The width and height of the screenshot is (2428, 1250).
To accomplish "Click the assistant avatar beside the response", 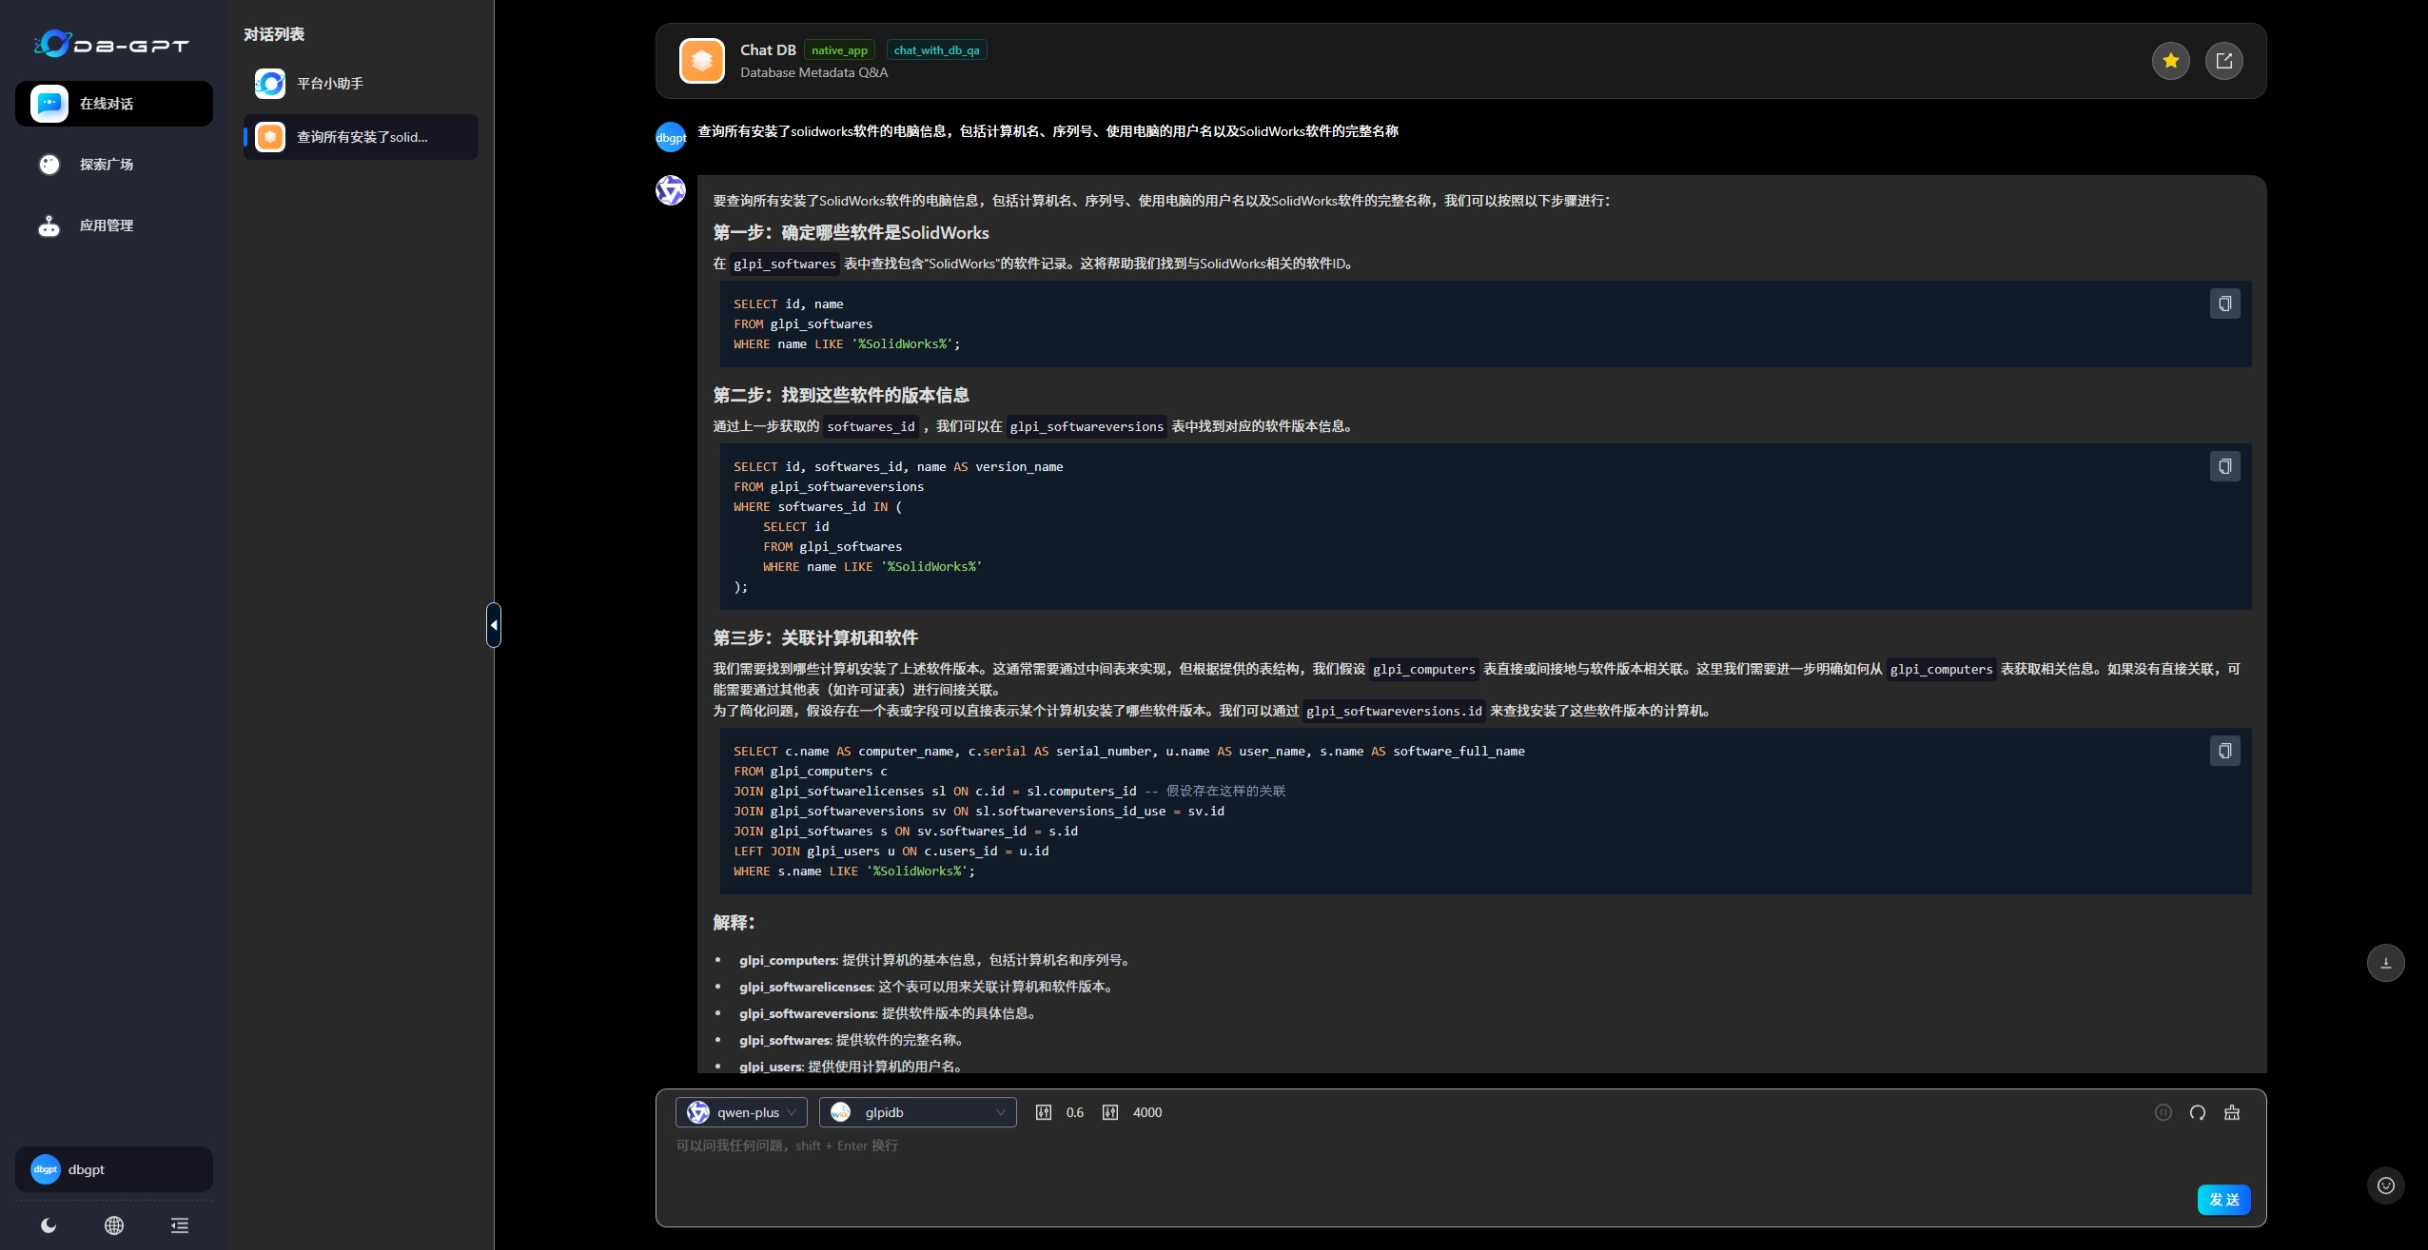I will coord(671,190).
